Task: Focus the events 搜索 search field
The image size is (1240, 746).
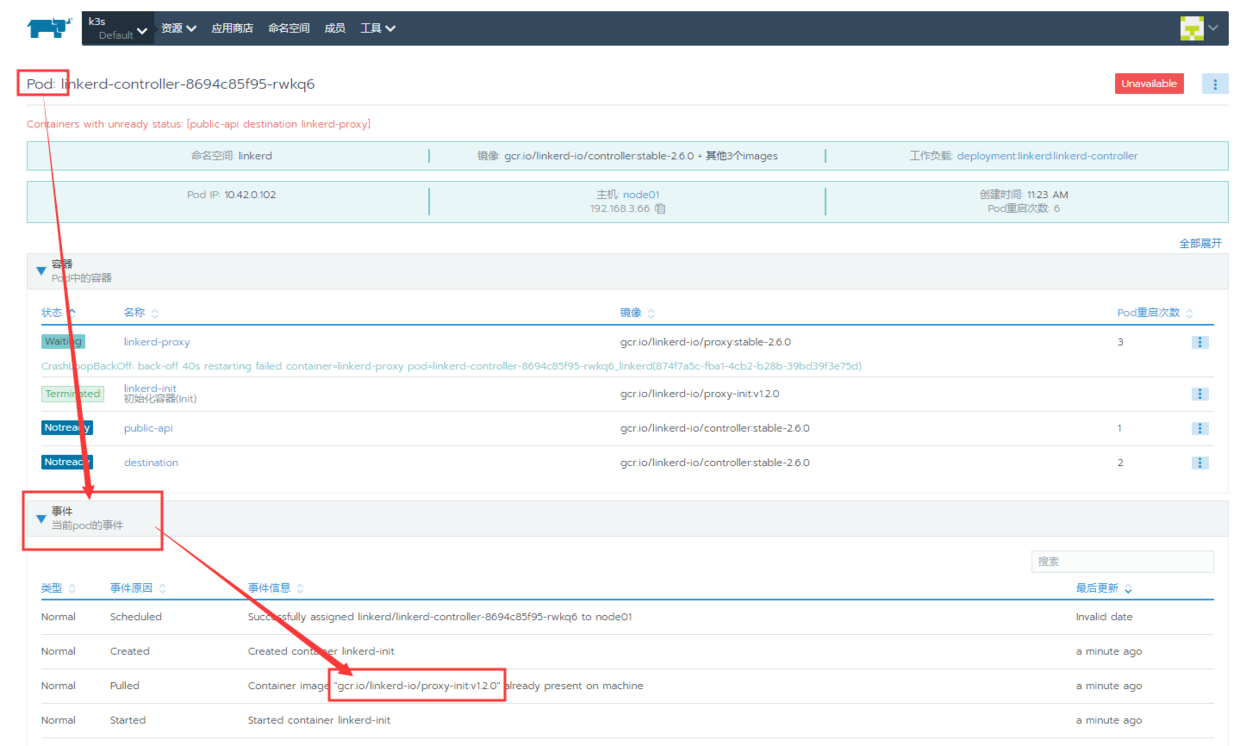Action: pos(1122,562)
